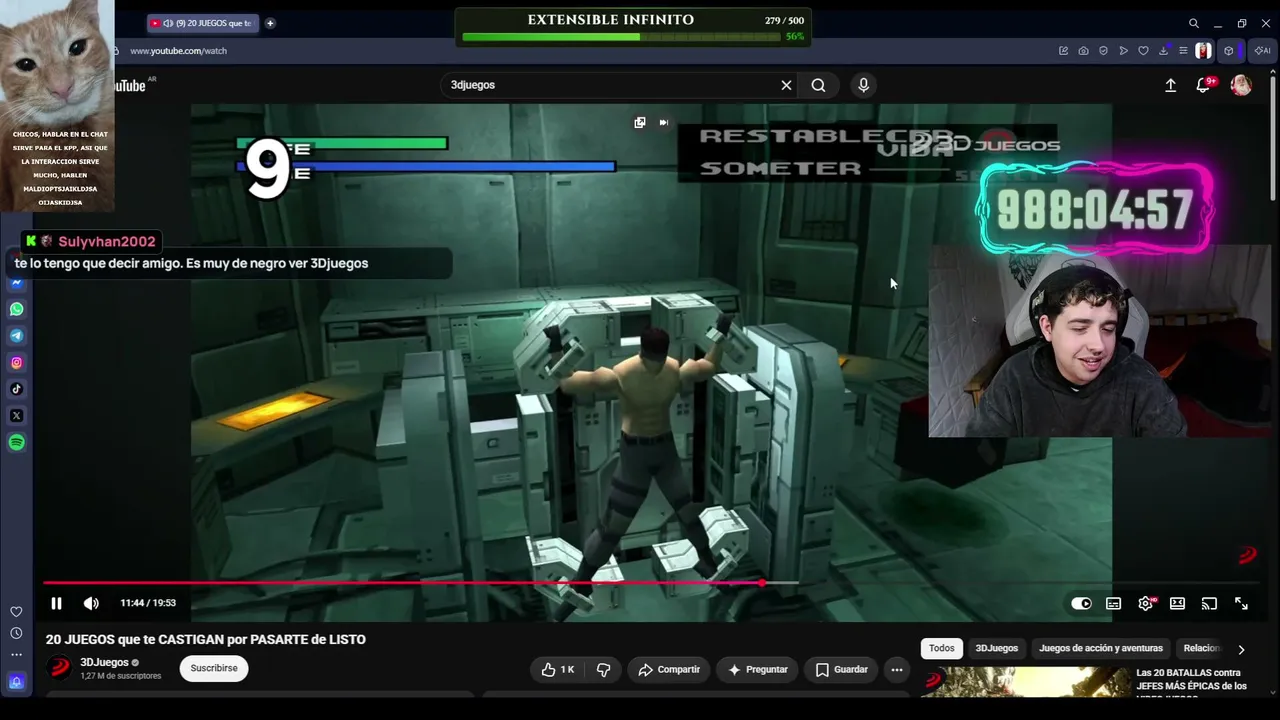Subscribe to 3DJuegos with the Suscribirse button
1280x720 pixels.
214,668
